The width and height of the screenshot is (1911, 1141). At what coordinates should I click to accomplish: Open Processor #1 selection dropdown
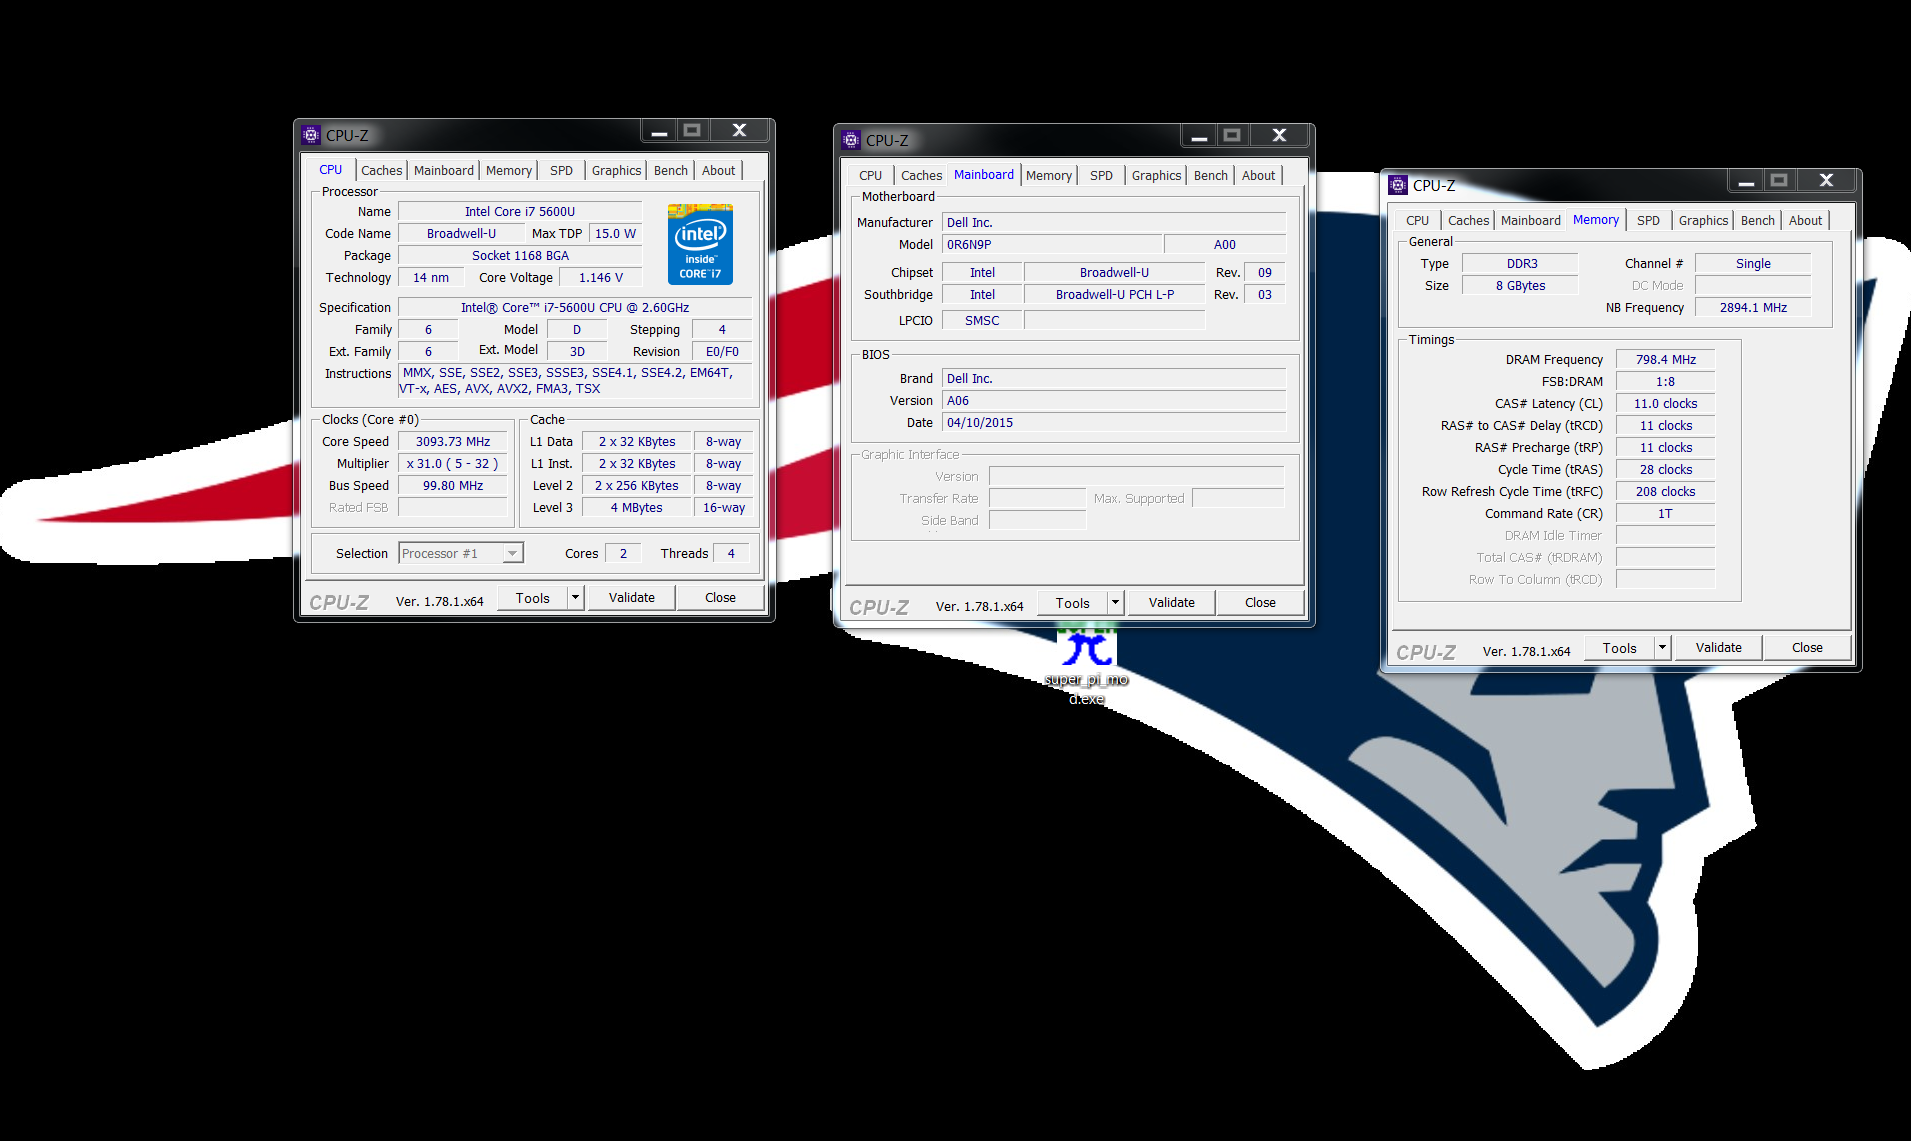[461, 553]
